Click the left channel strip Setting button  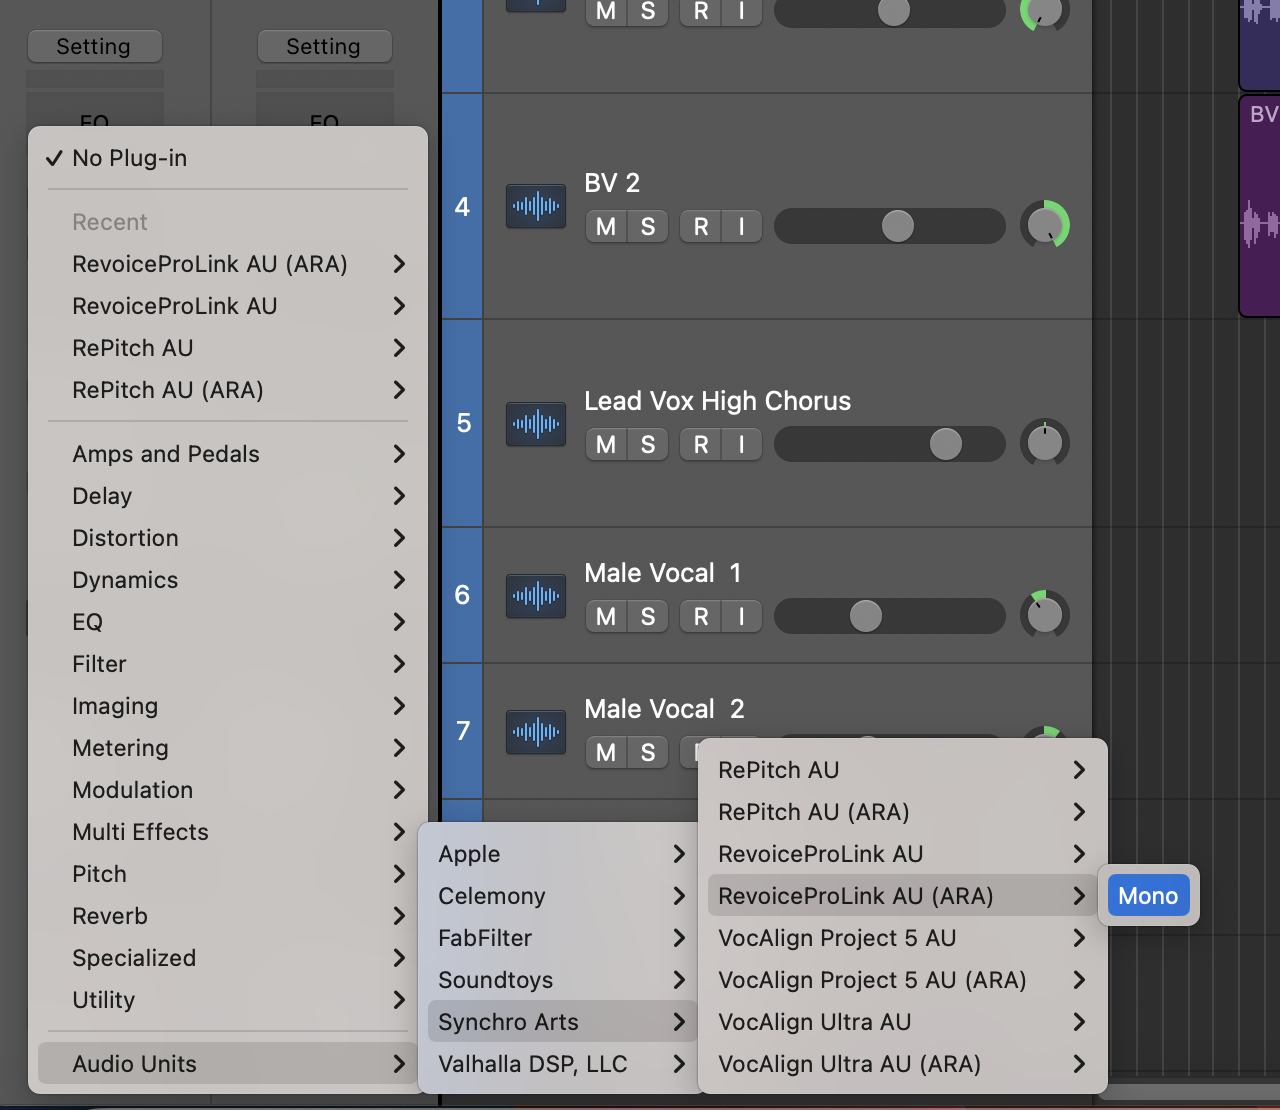pyautogui.click(x=94, y=47)
